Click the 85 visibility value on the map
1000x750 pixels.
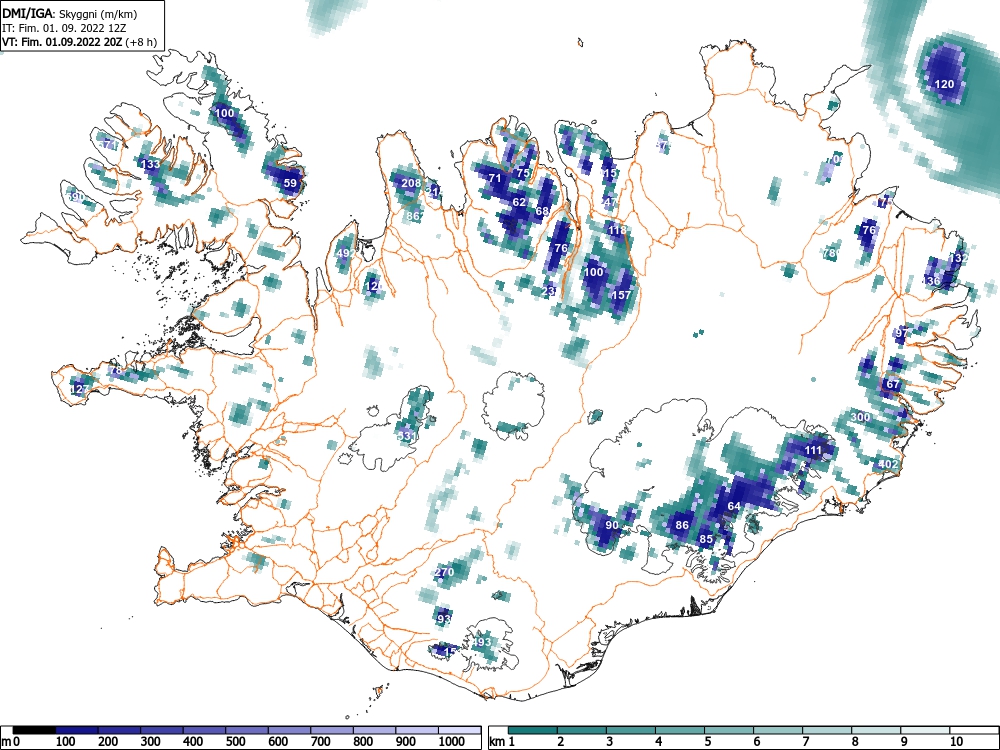point(705,539)
